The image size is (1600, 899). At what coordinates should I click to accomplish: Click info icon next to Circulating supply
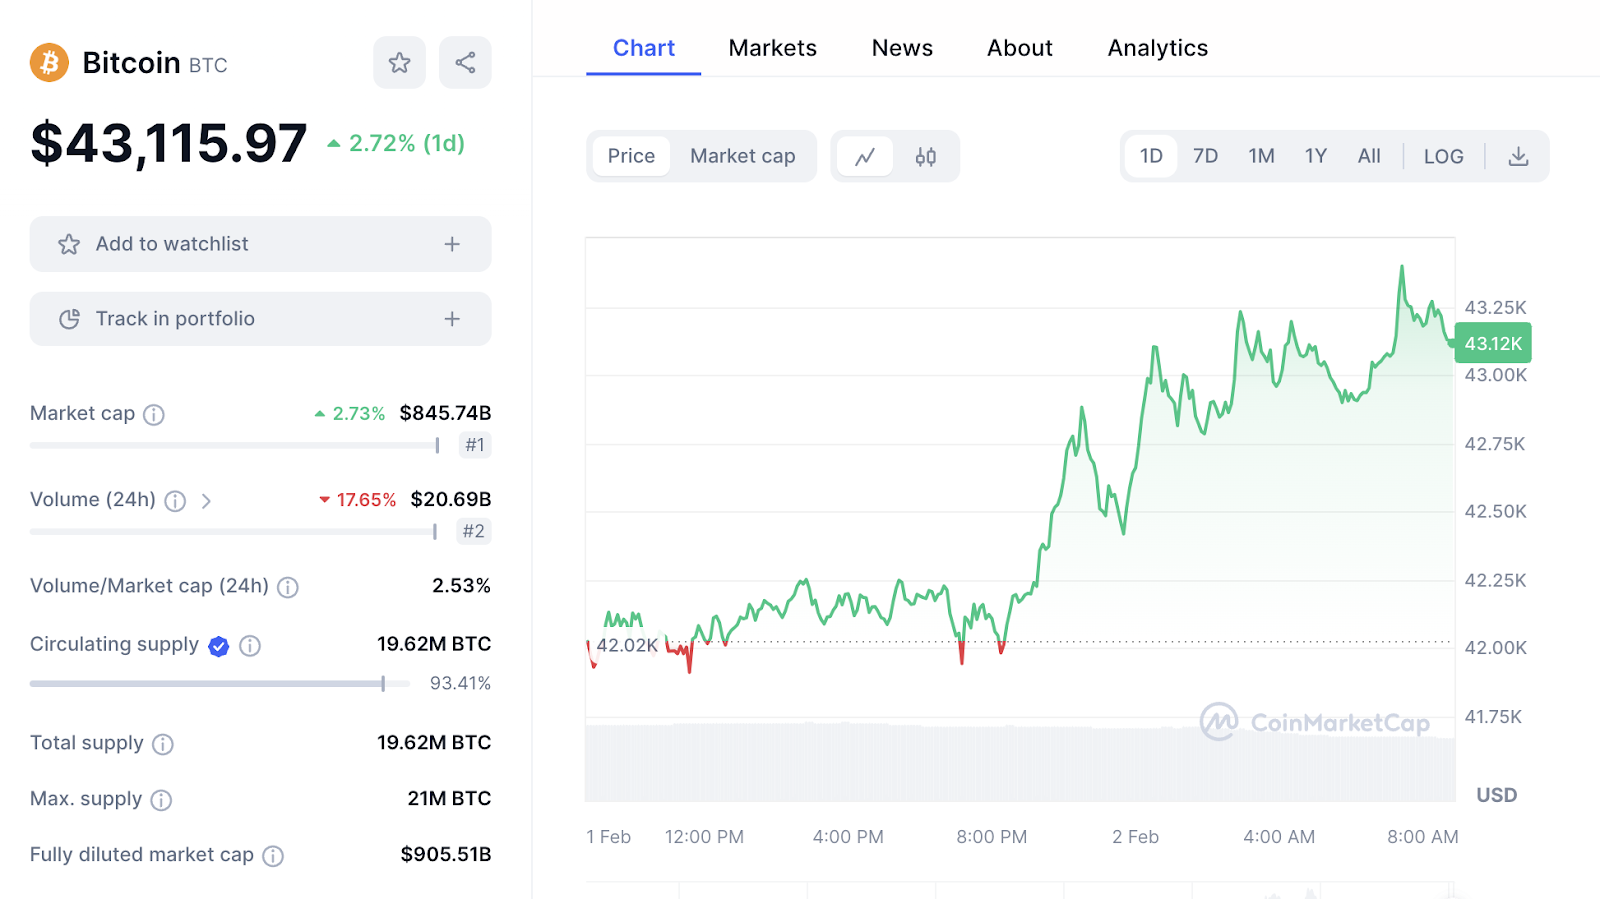[x=250, y=646]
